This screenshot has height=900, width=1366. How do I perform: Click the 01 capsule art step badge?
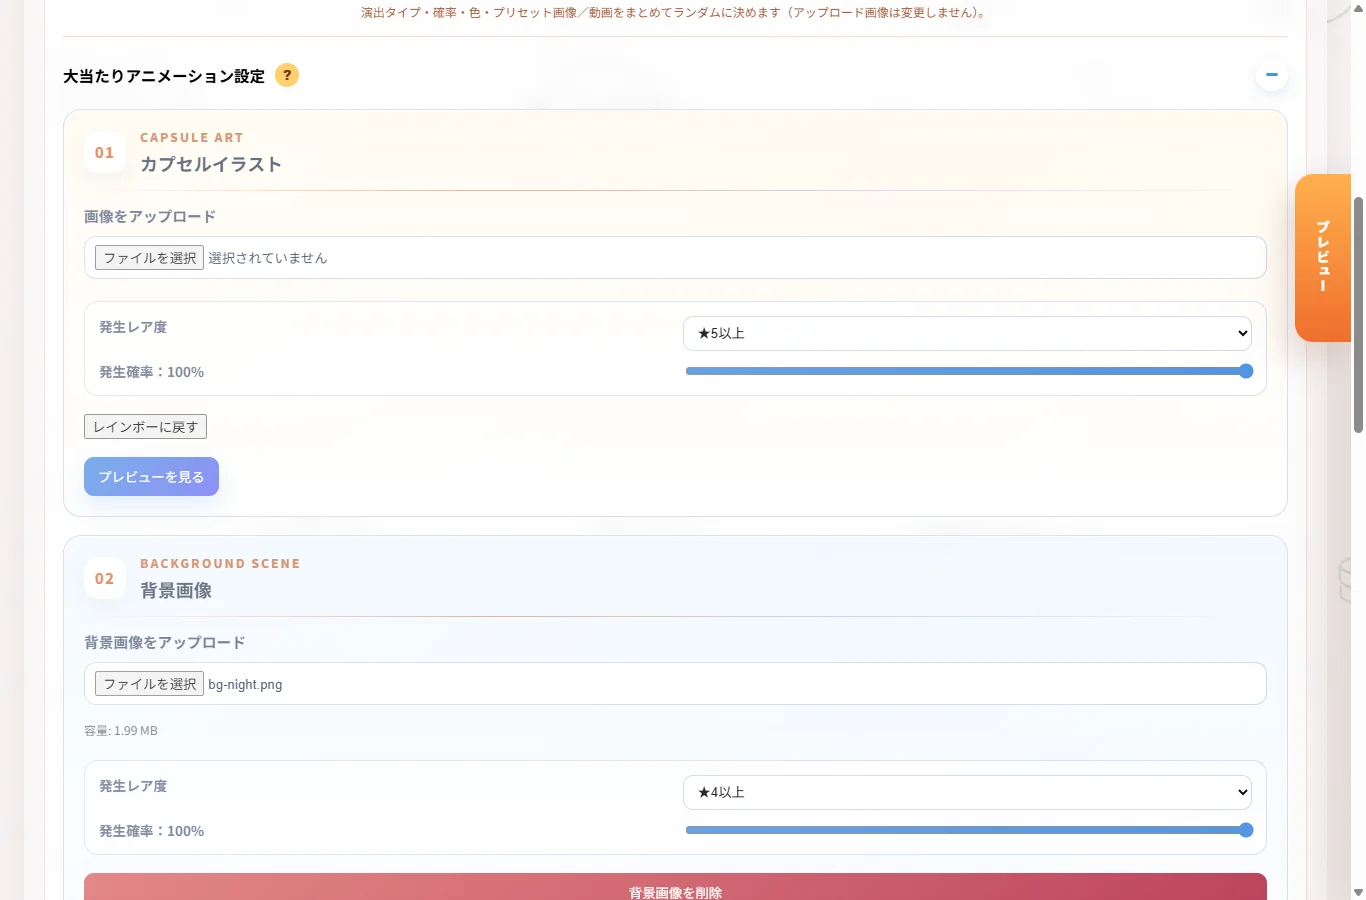[105, 153]
